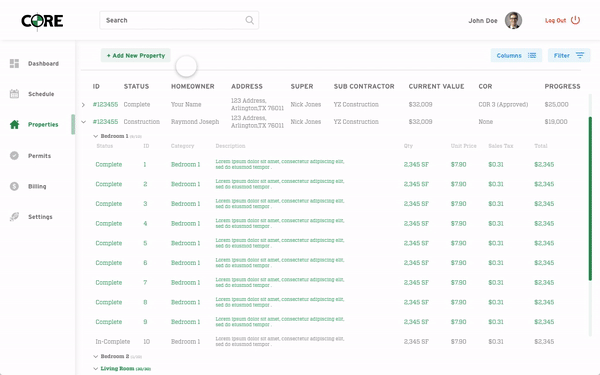Viewport: 600px width, 375px height.
Task: Collapse the Raymond Joseph property row chevron
Action: pyautogui.click(x=83, y=122)
